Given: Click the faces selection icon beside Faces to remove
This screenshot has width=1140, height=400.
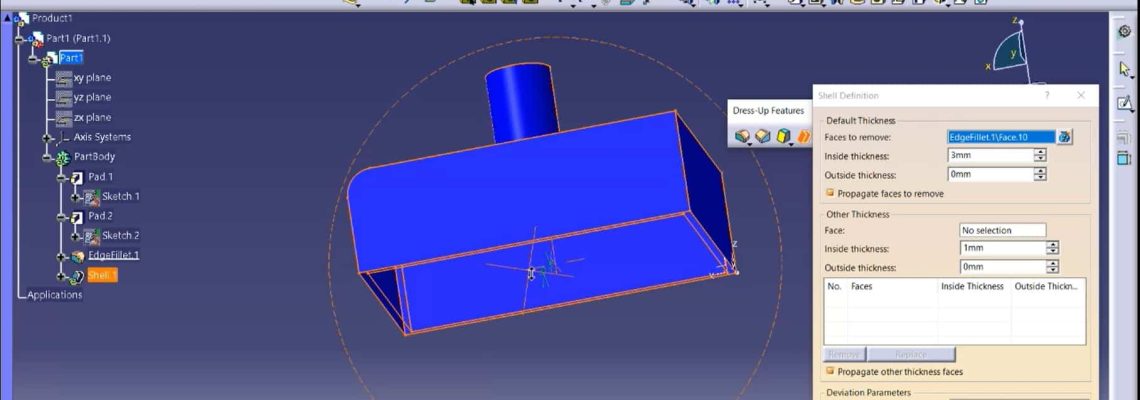Looking at the screenshot, I should tap(1064, 137).
